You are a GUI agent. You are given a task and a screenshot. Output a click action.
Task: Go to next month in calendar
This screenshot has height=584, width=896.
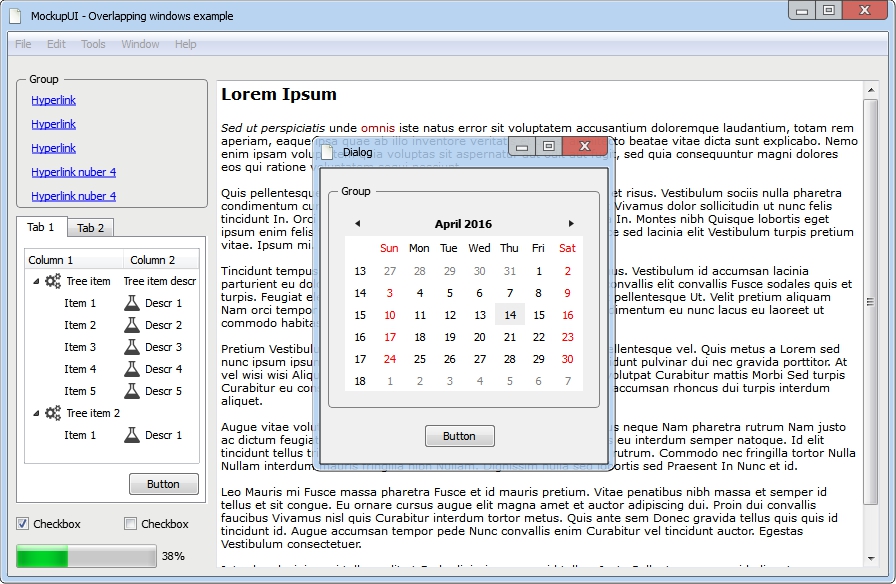pos(571,224)
